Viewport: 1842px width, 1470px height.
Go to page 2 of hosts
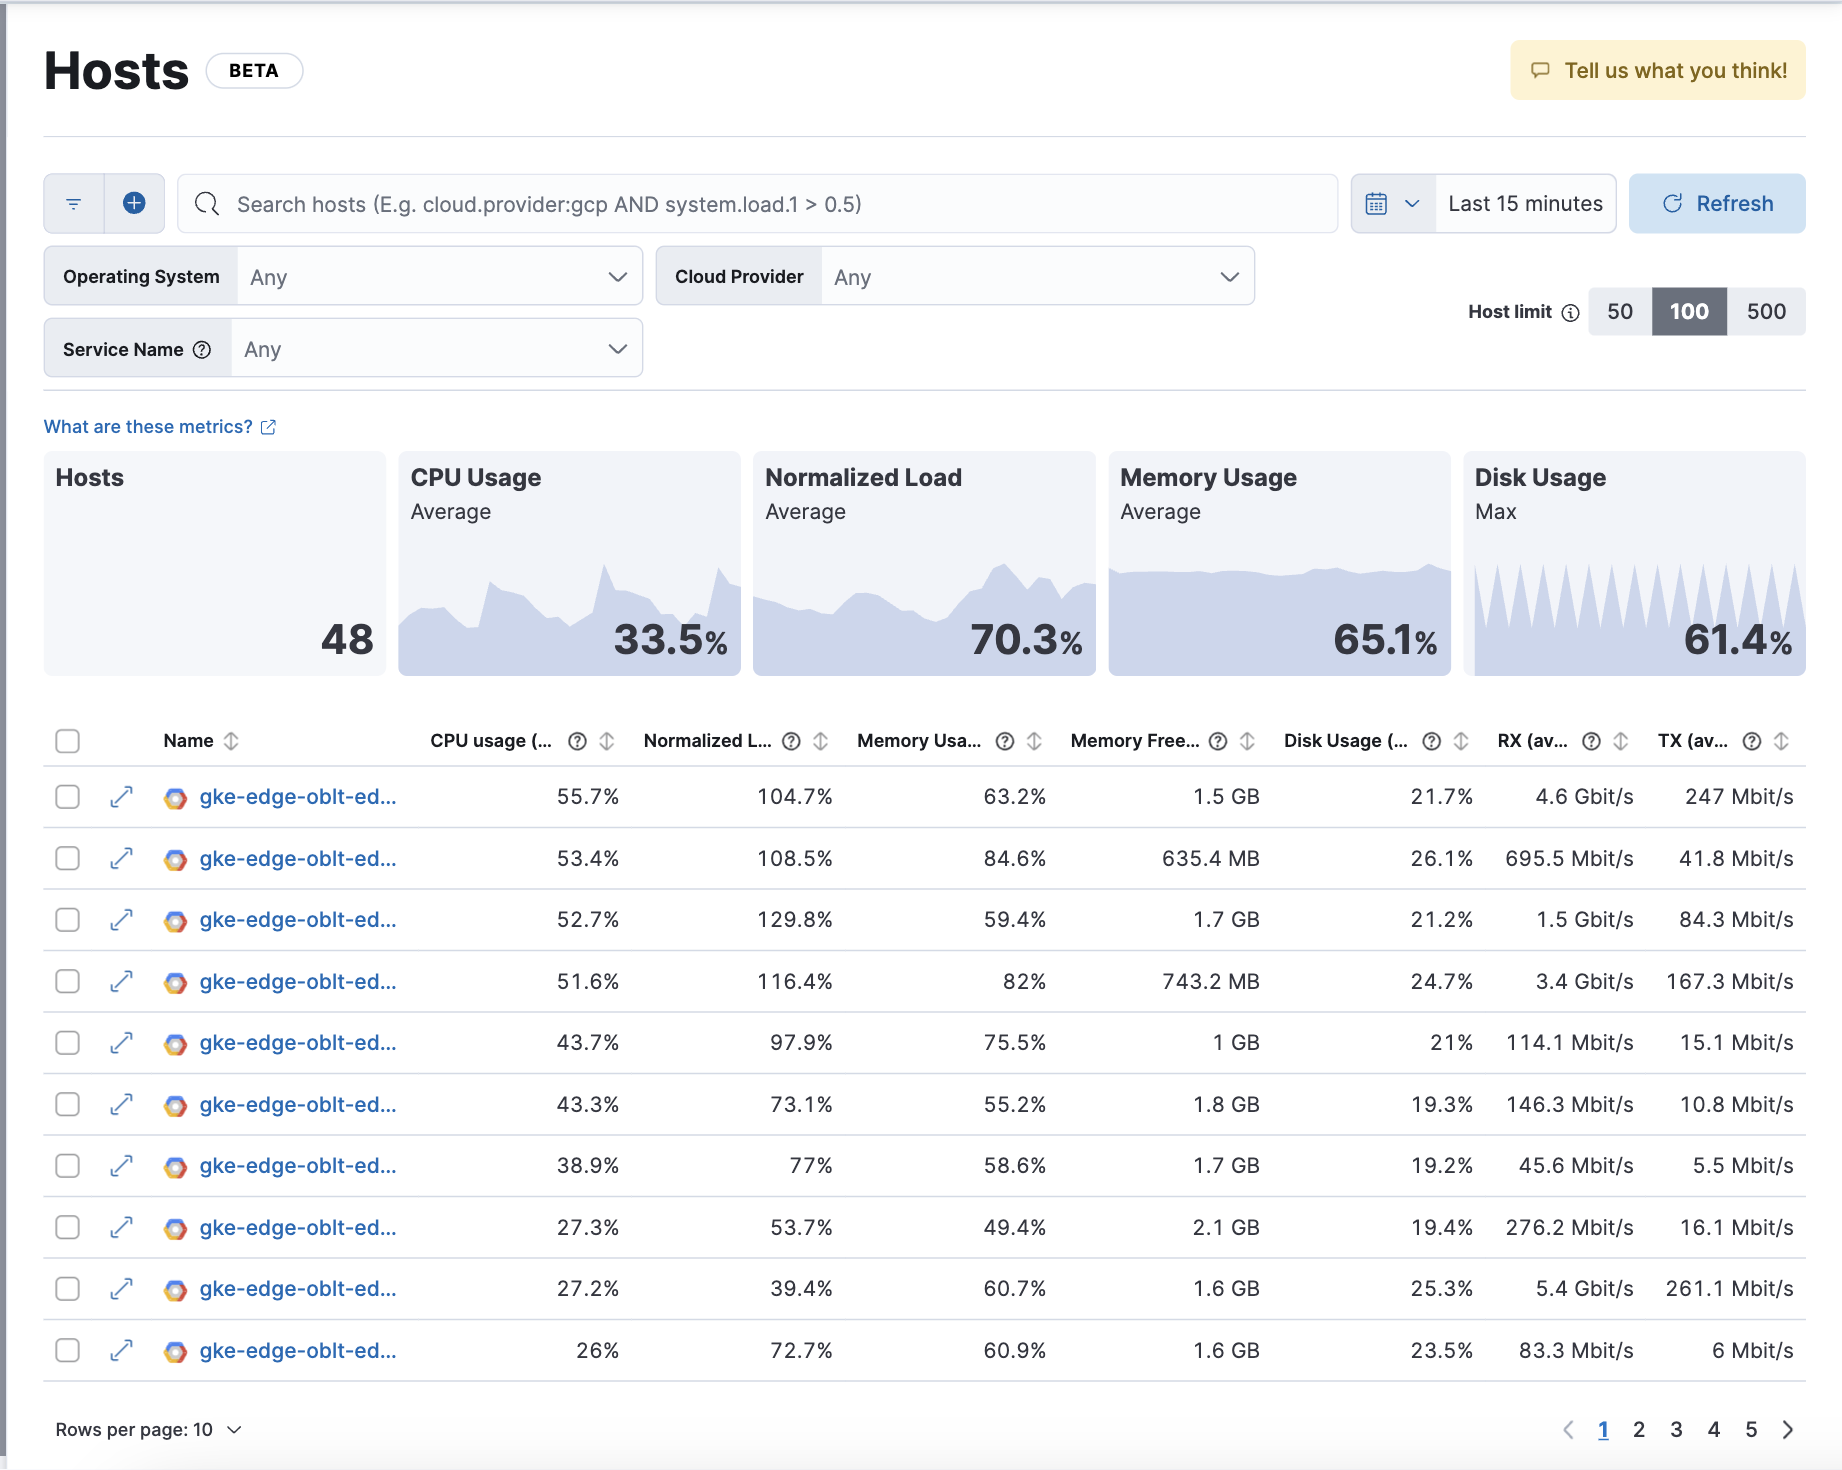point(1639,1430)
